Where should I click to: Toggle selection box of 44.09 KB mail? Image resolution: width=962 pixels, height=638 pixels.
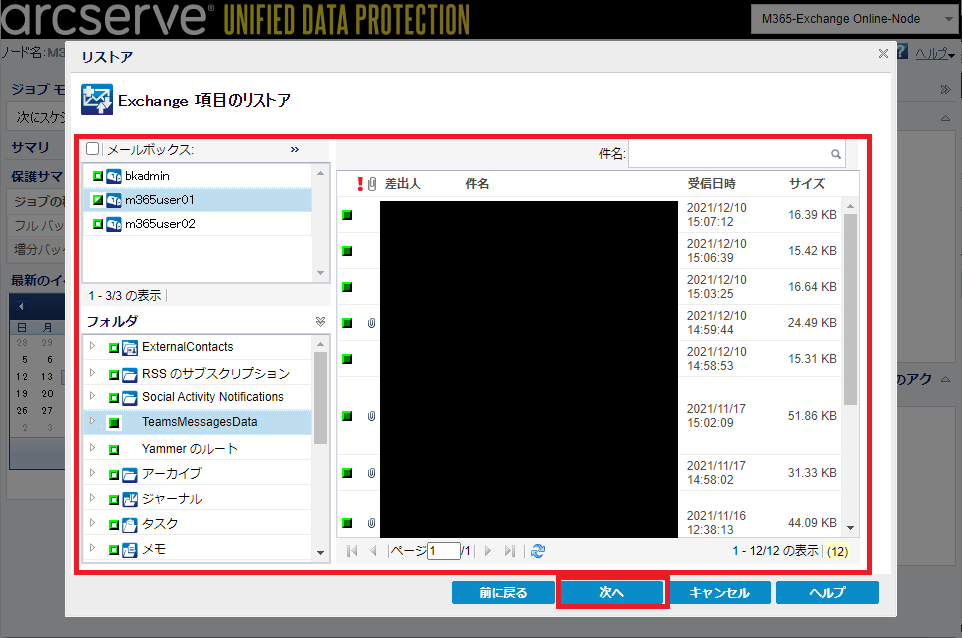click(x=347, y=523)
